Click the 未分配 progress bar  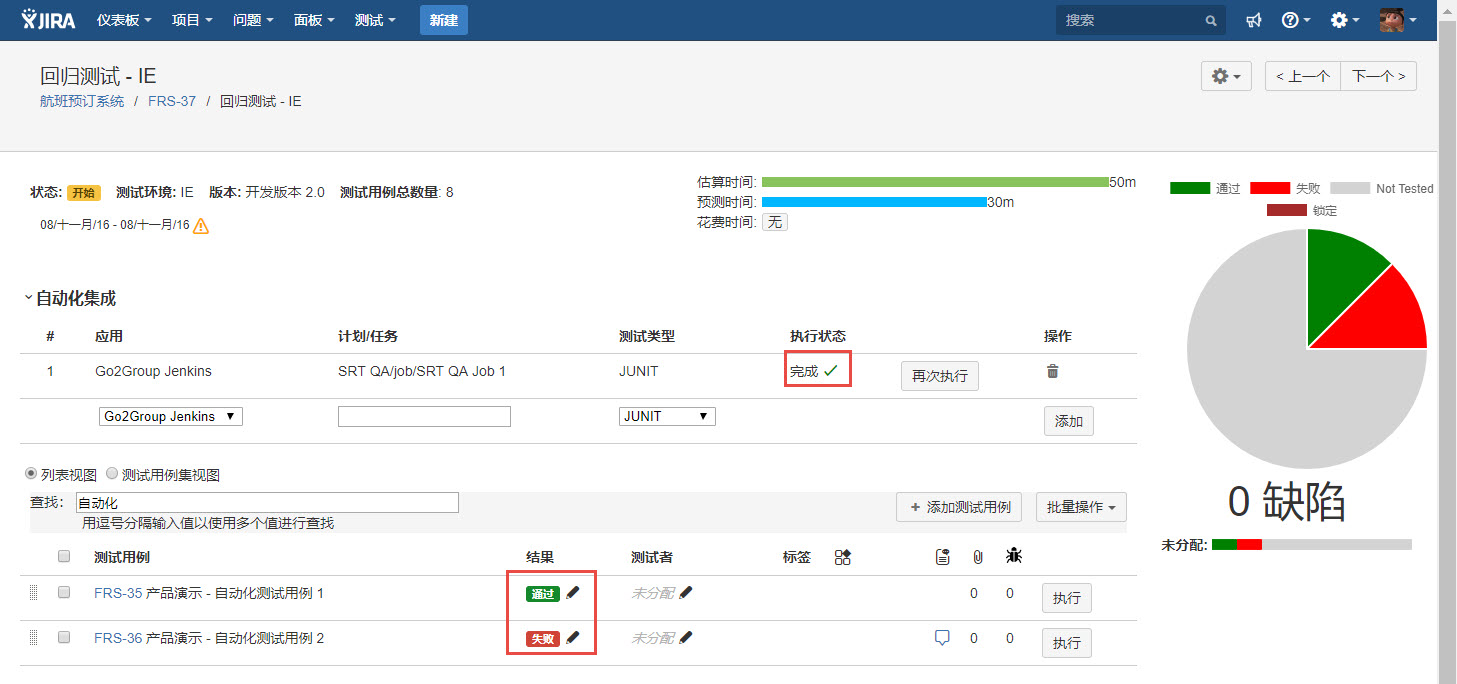click(x=1311, y=545)
